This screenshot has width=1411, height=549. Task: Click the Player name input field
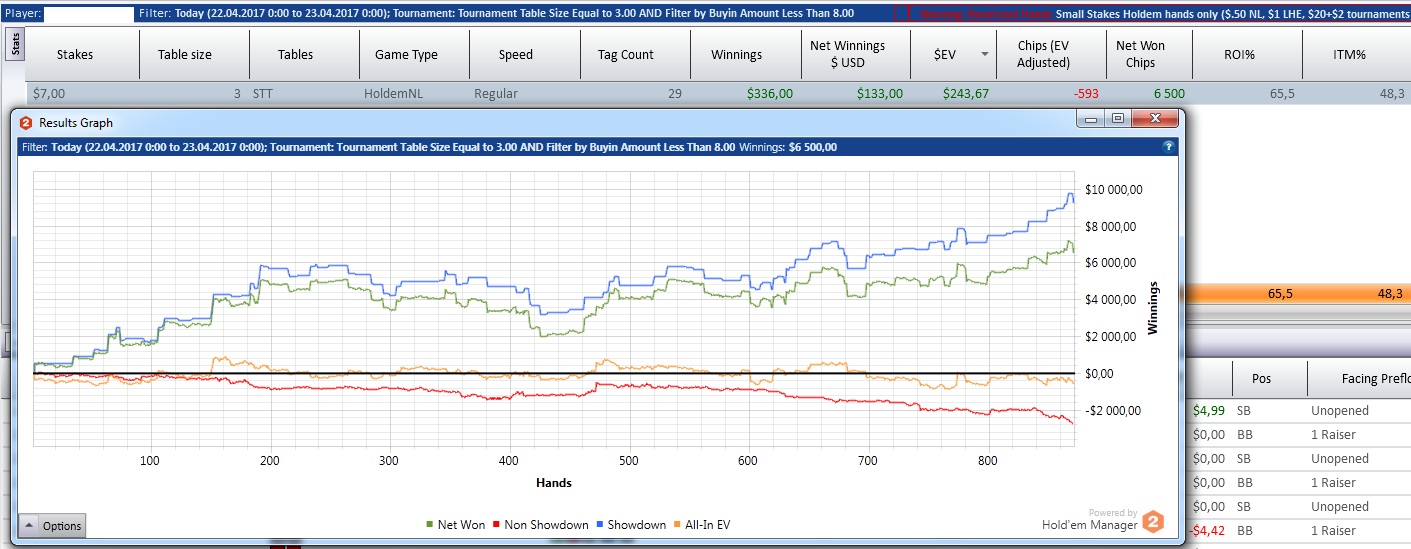tap(90, 15)
